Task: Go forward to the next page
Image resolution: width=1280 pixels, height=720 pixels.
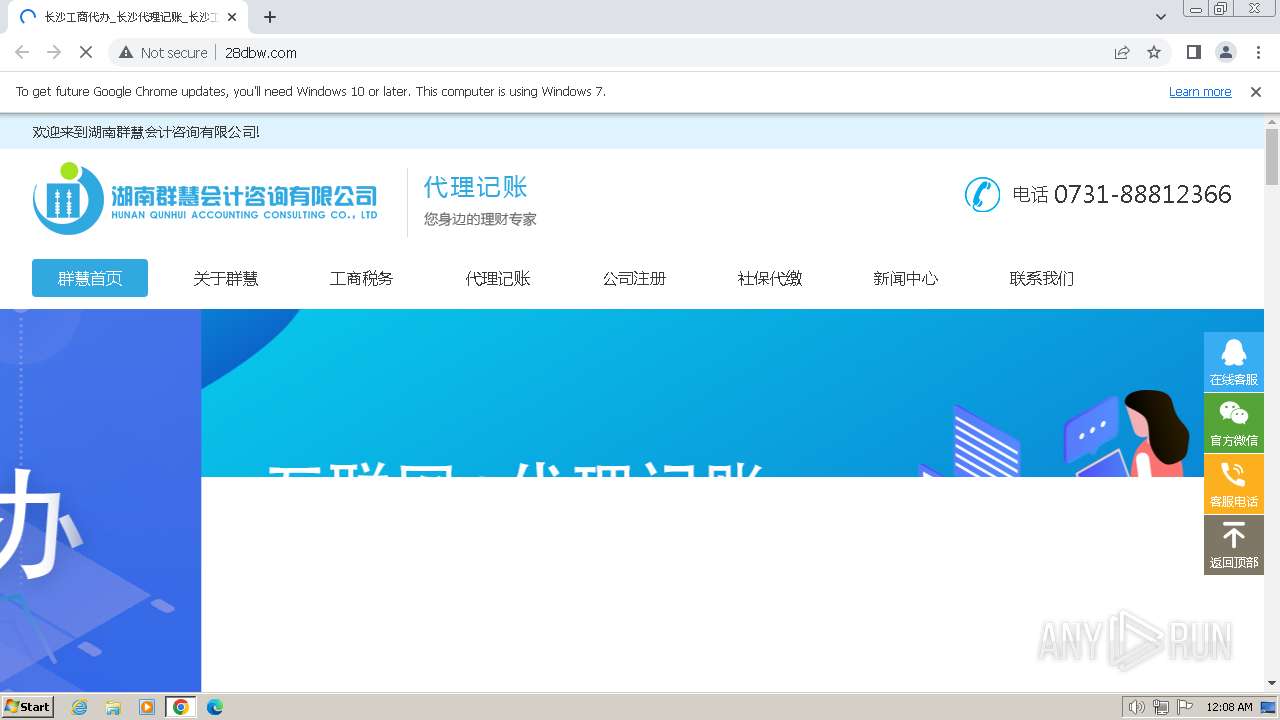Action: tap(54, 52)
